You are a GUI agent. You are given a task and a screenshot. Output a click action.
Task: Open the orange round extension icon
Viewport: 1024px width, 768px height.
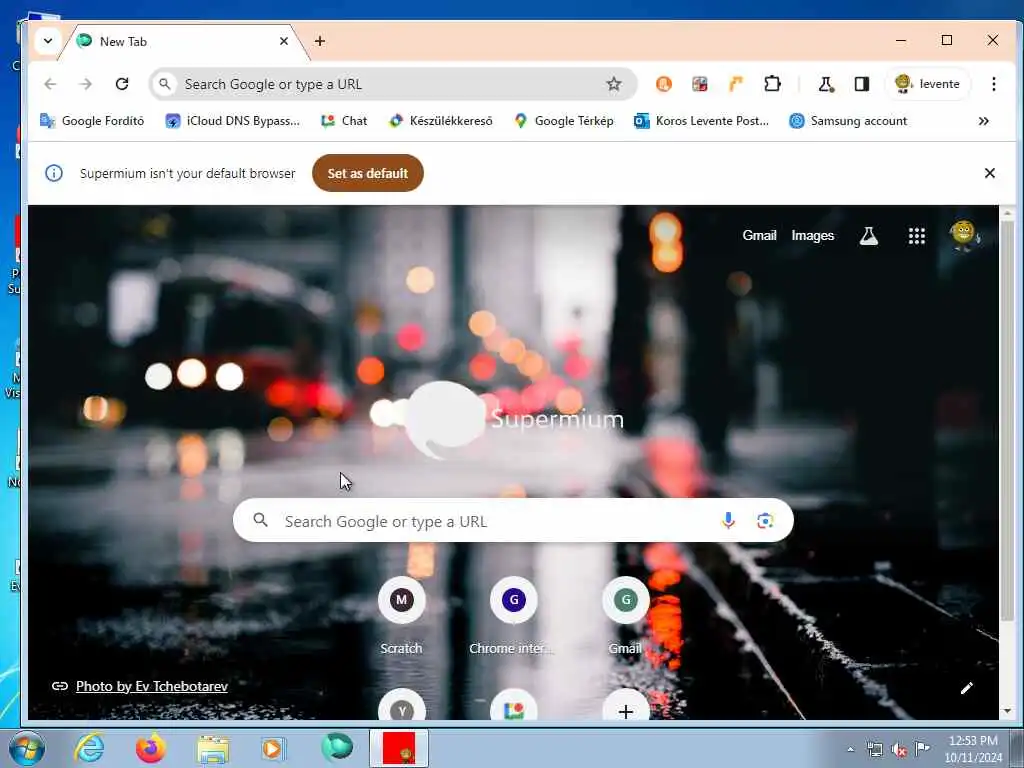[x=664, y=84]
